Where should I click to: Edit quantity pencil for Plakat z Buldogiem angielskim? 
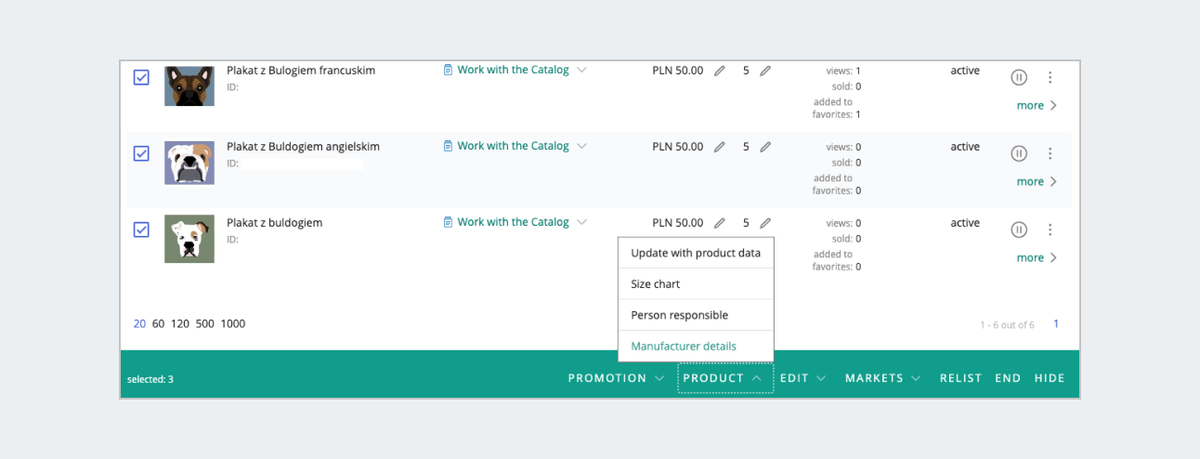(x=765, y=147)
